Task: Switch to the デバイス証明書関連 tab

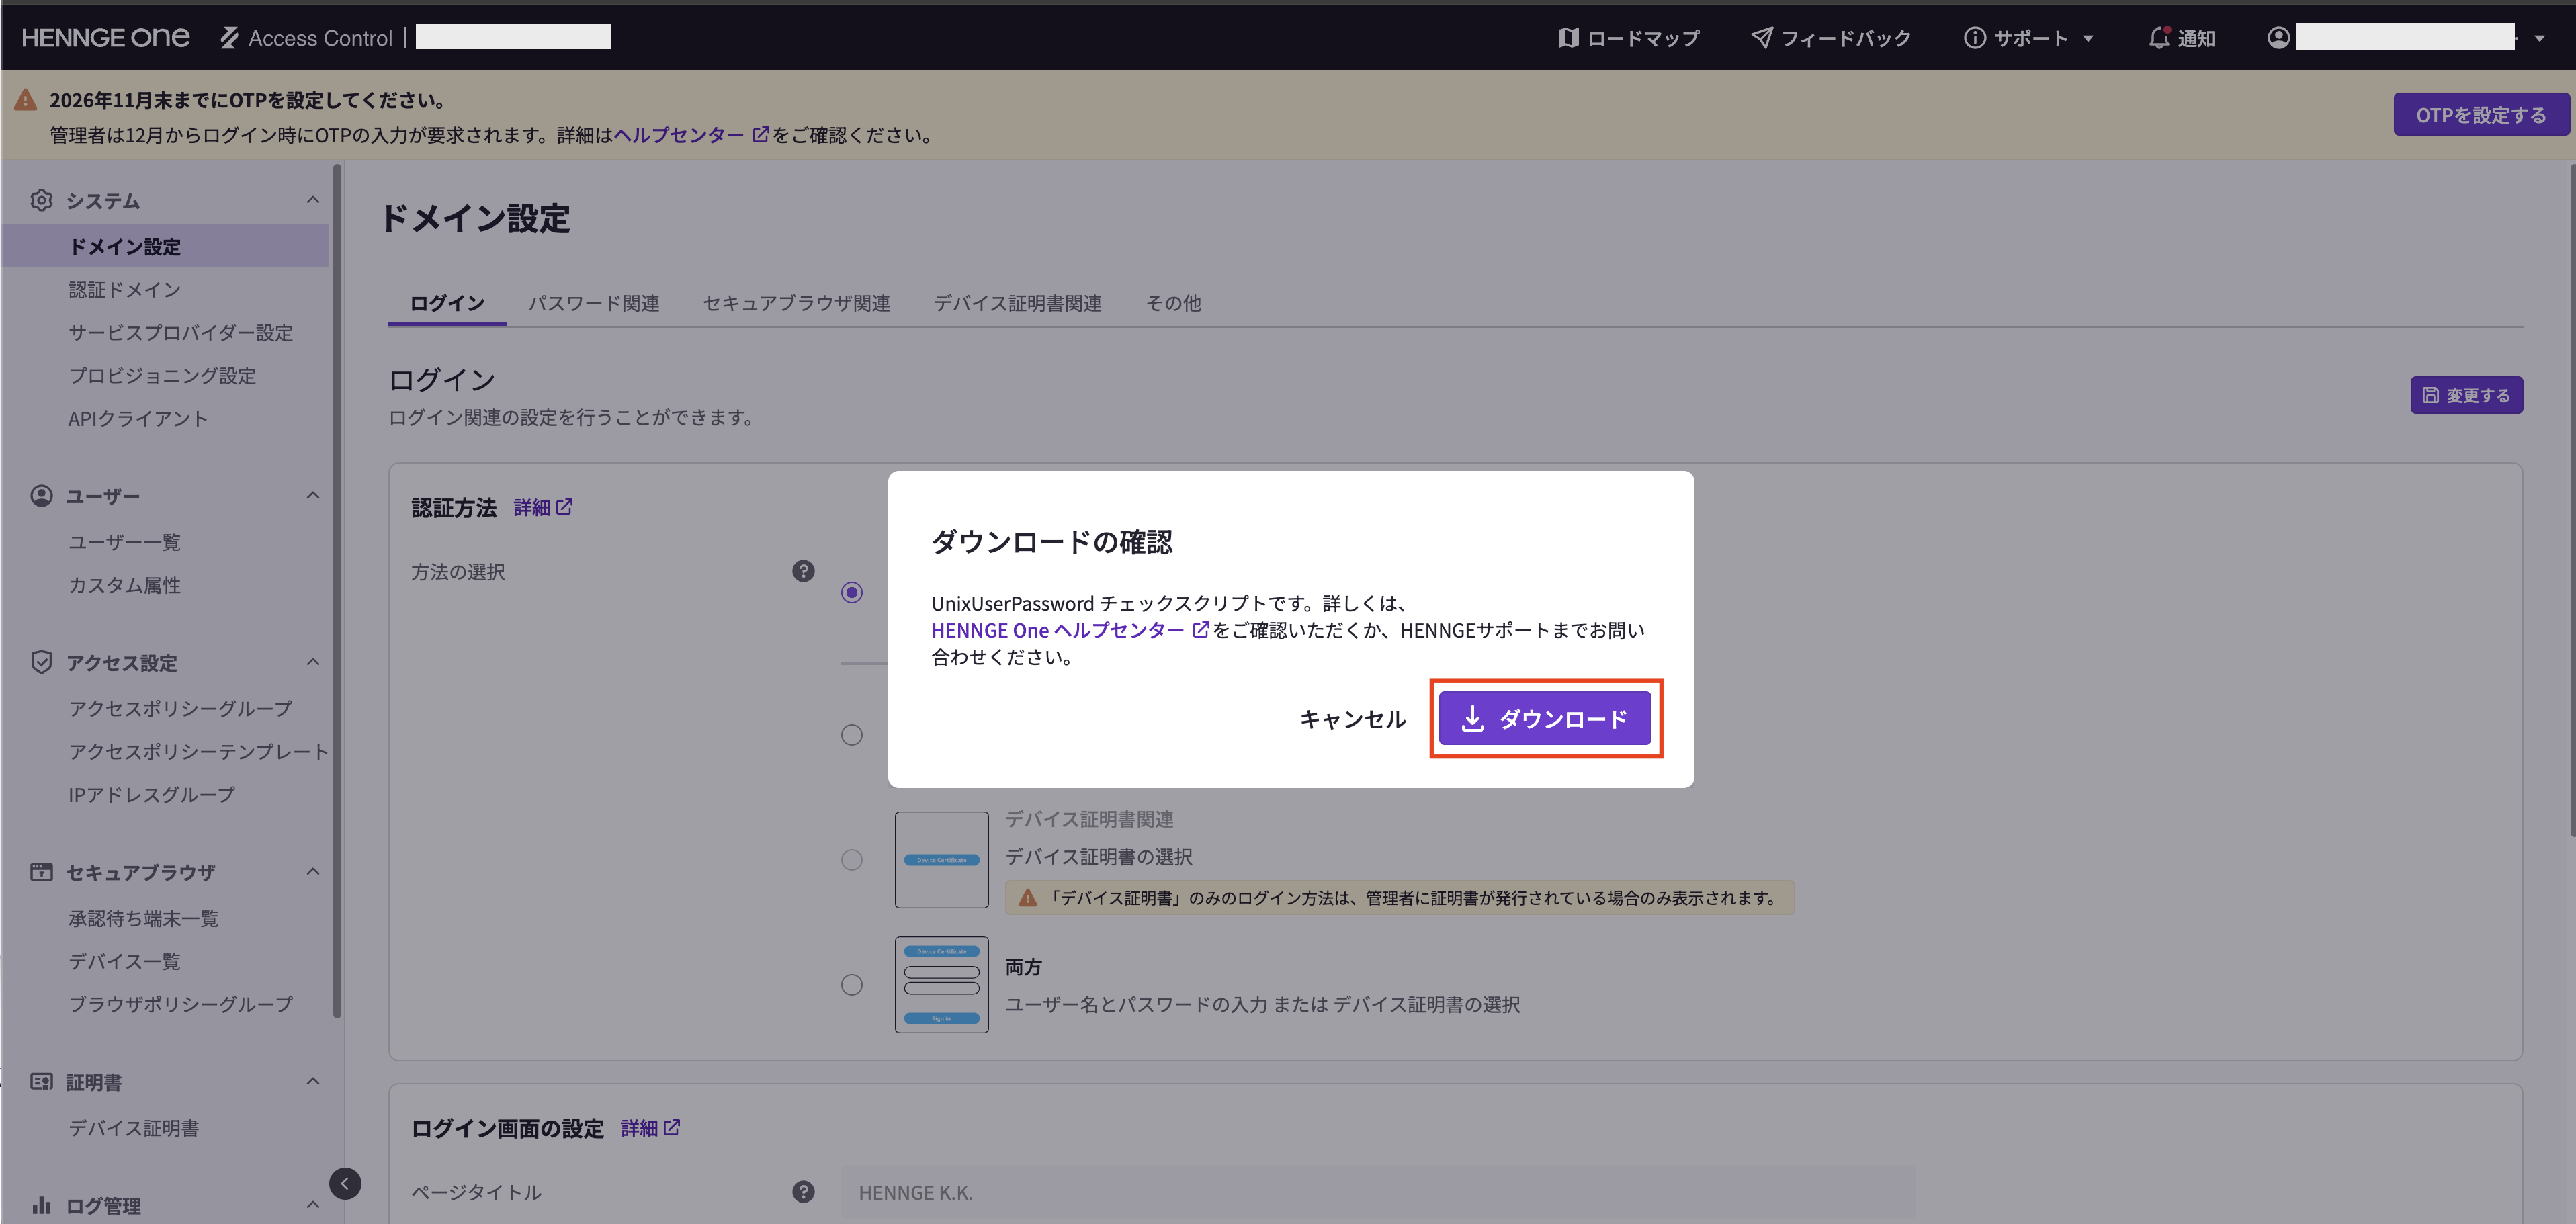Action: (1018, 303)
